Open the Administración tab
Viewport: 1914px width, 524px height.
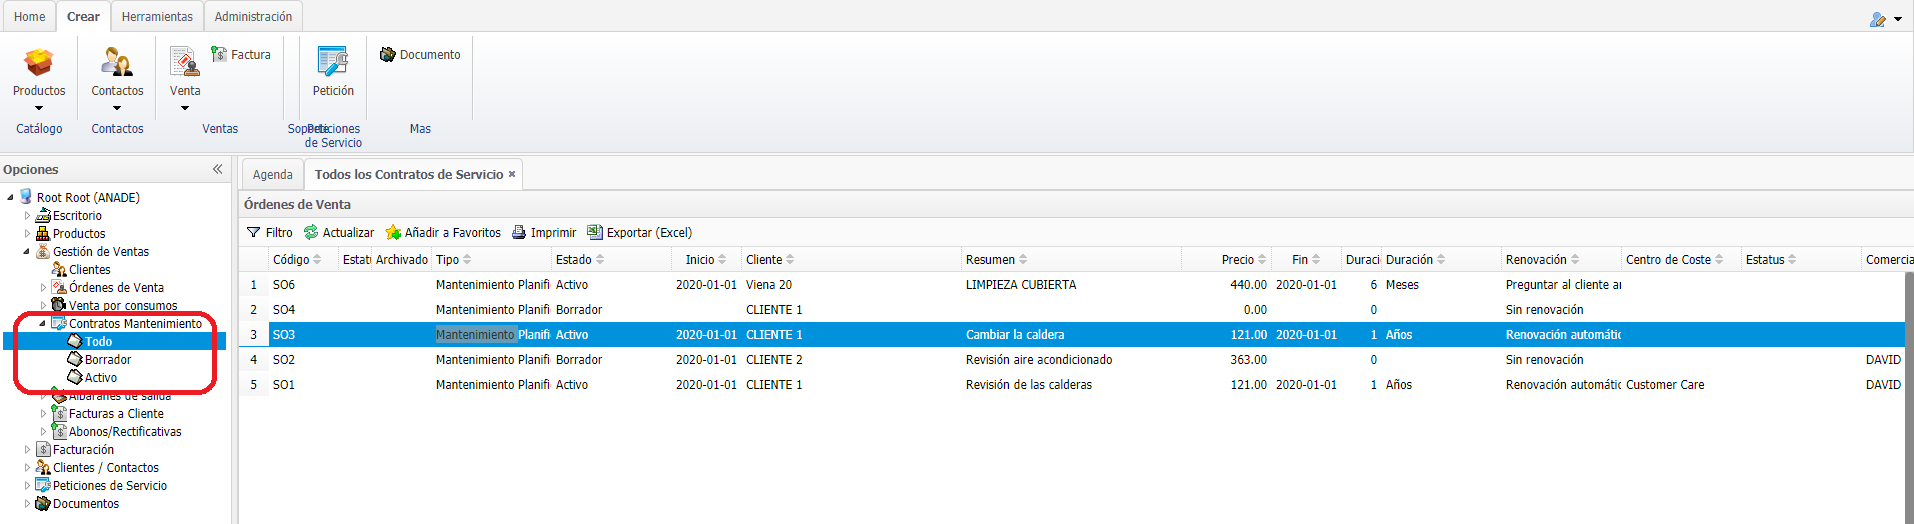pyautogui.click(x=253, y=17)
